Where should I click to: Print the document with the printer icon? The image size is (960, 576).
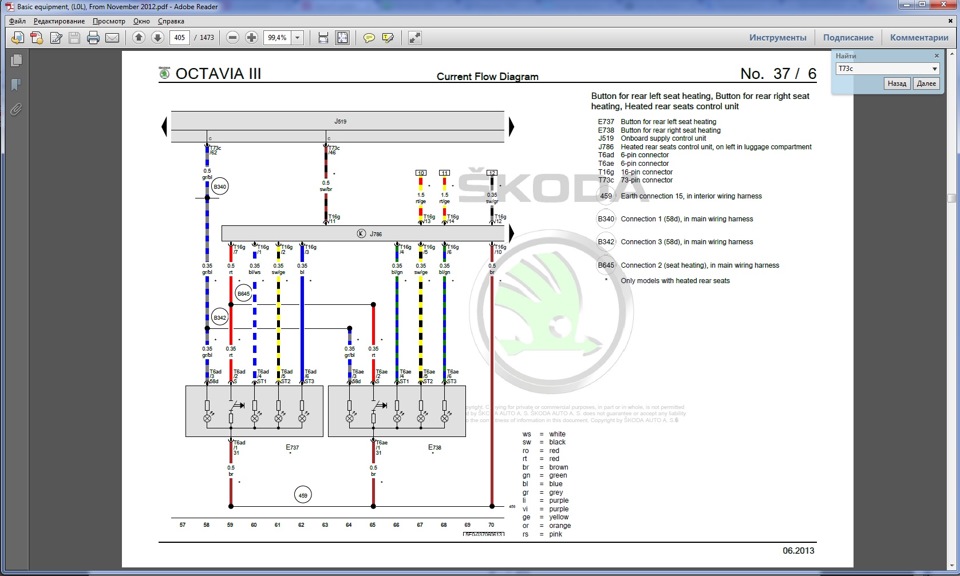[93, 38]
